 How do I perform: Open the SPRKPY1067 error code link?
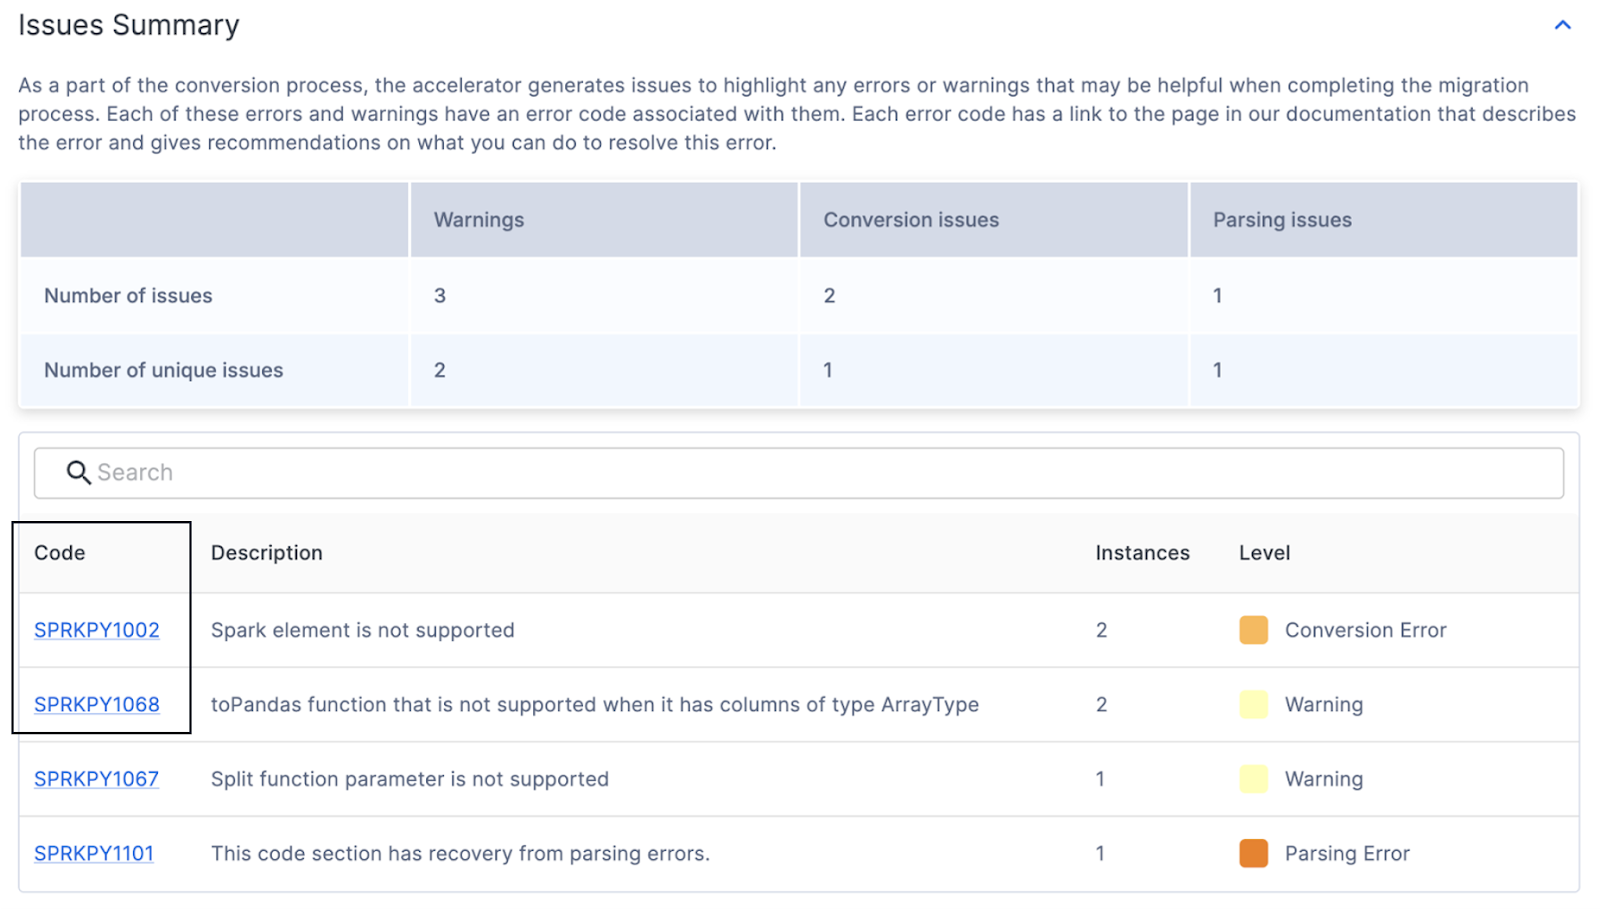(96, 779)
